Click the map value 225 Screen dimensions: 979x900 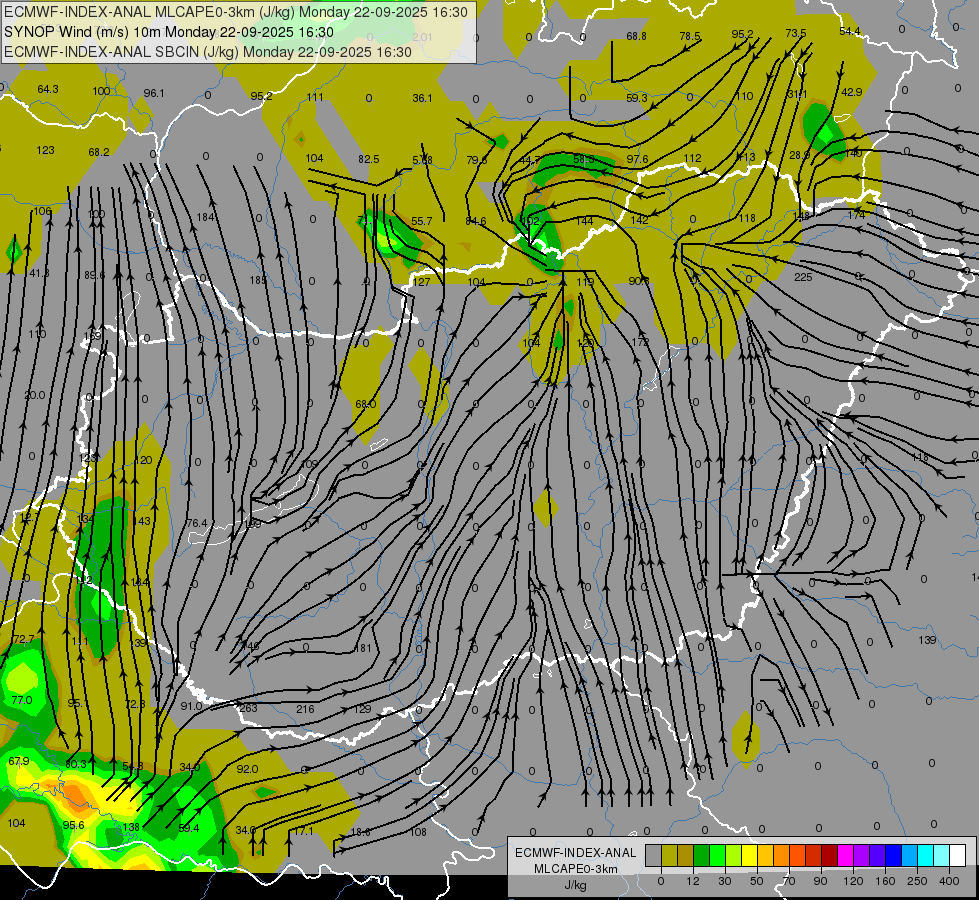pyautogui.click(x=803, y=277)
